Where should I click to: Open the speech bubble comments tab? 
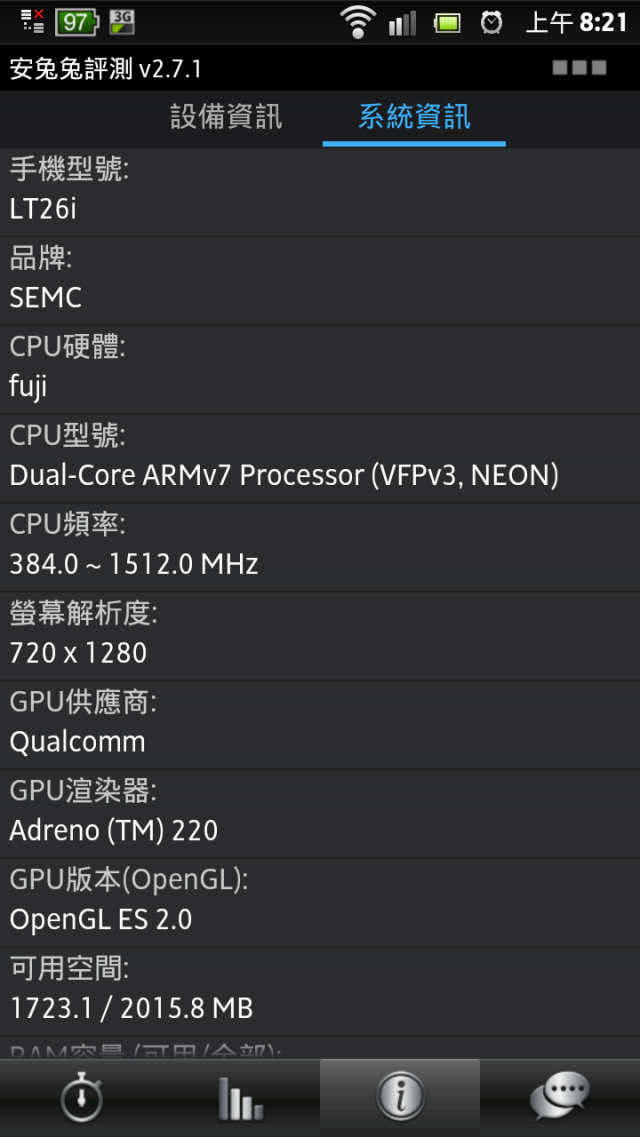560,1098
